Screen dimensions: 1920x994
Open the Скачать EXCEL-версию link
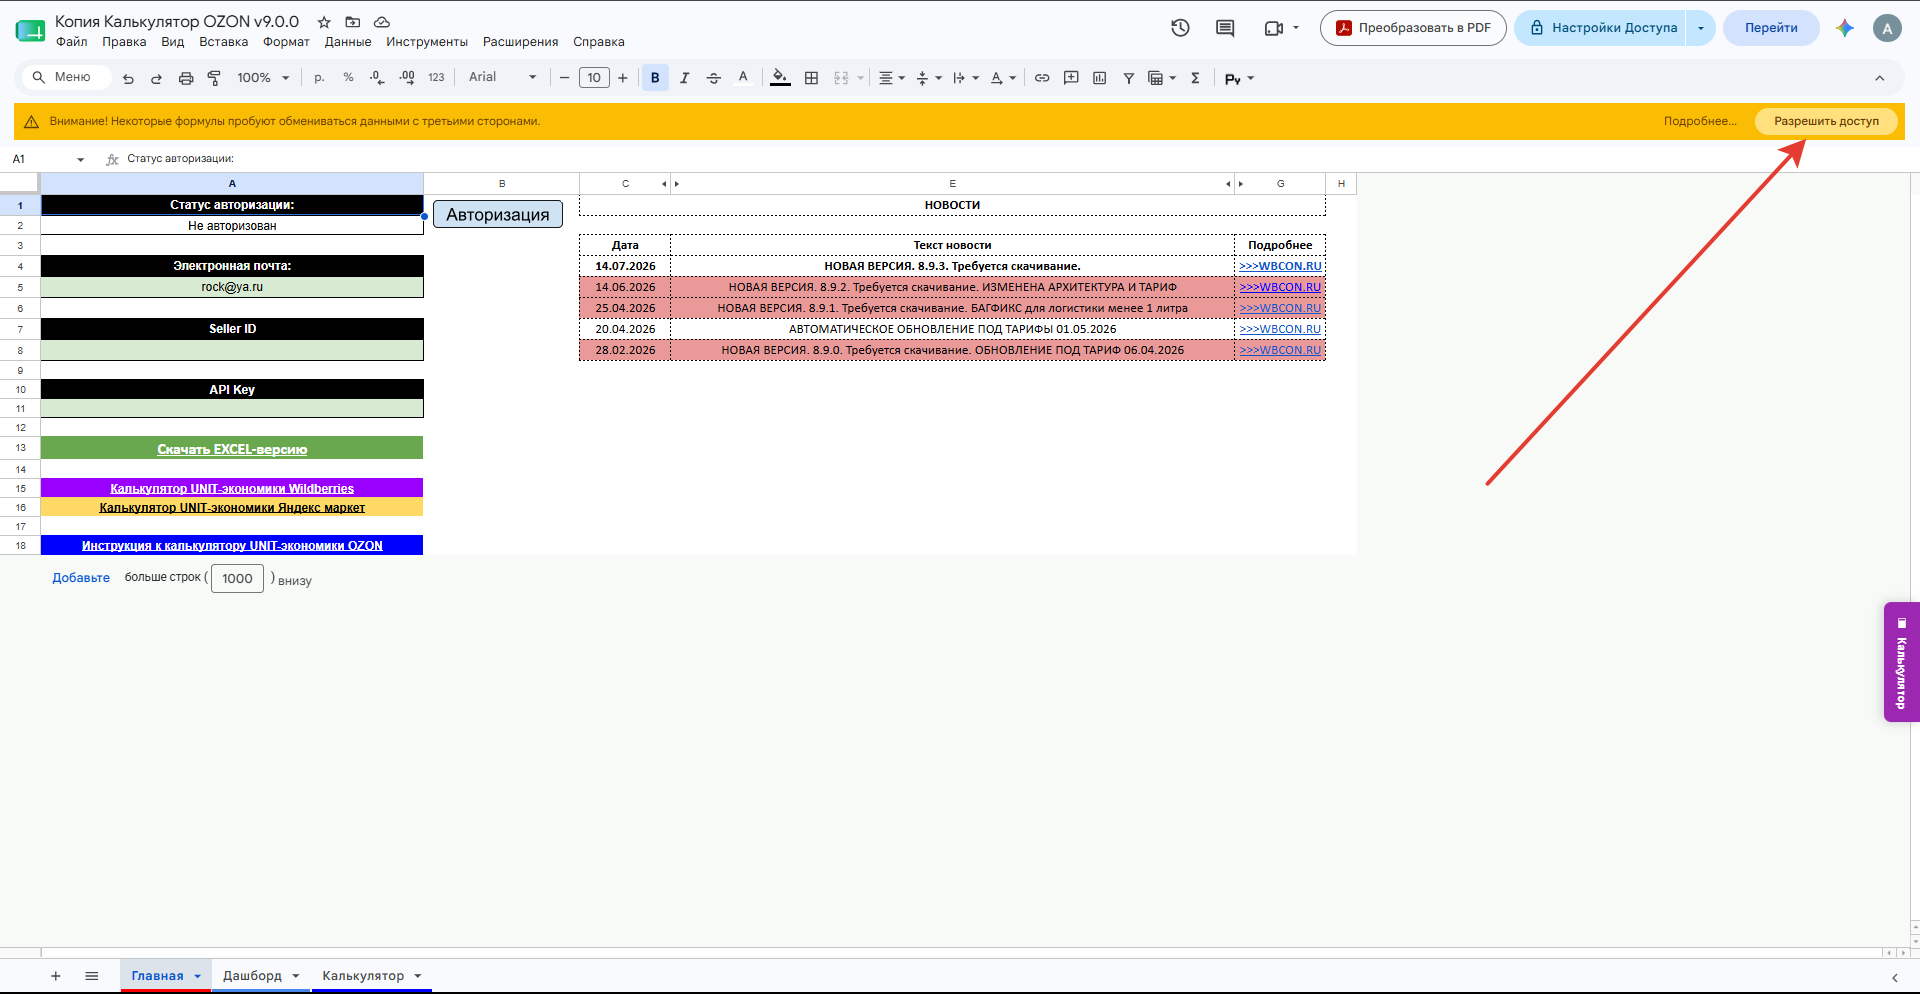click(232, 449)
